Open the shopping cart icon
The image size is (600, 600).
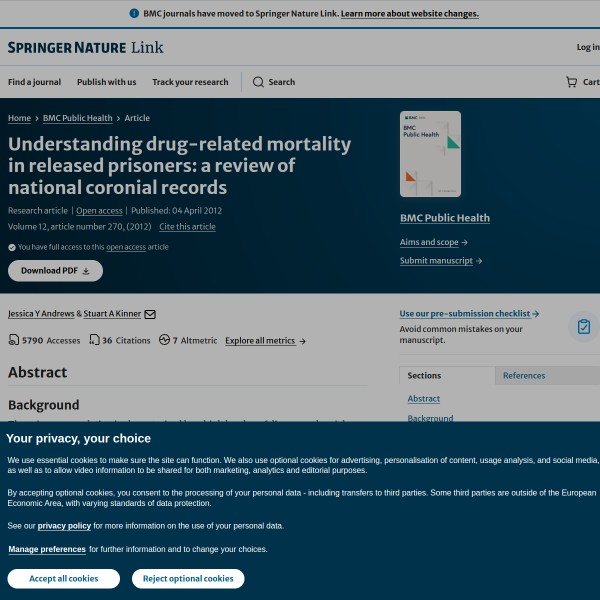[571, 82]
